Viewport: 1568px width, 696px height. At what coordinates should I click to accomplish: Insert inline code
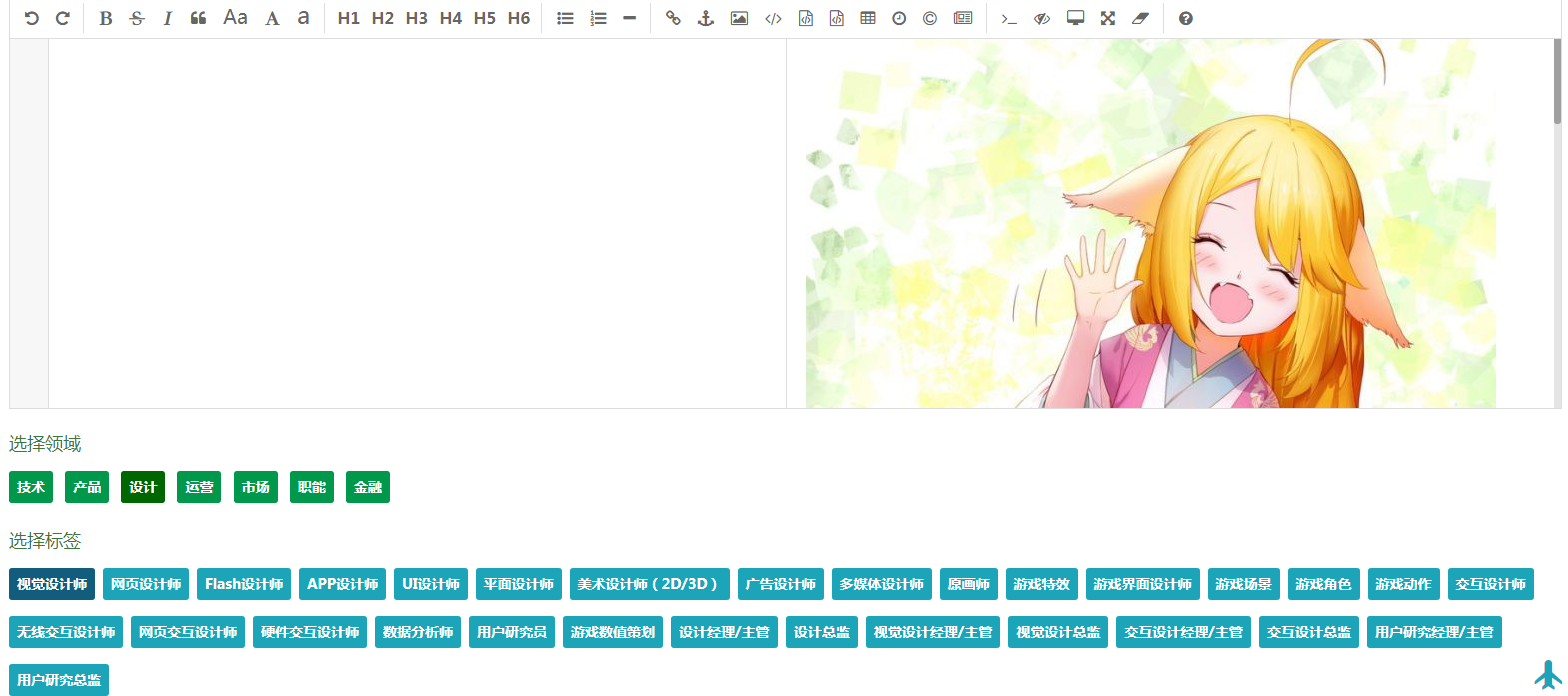click(x=773, y=18)
